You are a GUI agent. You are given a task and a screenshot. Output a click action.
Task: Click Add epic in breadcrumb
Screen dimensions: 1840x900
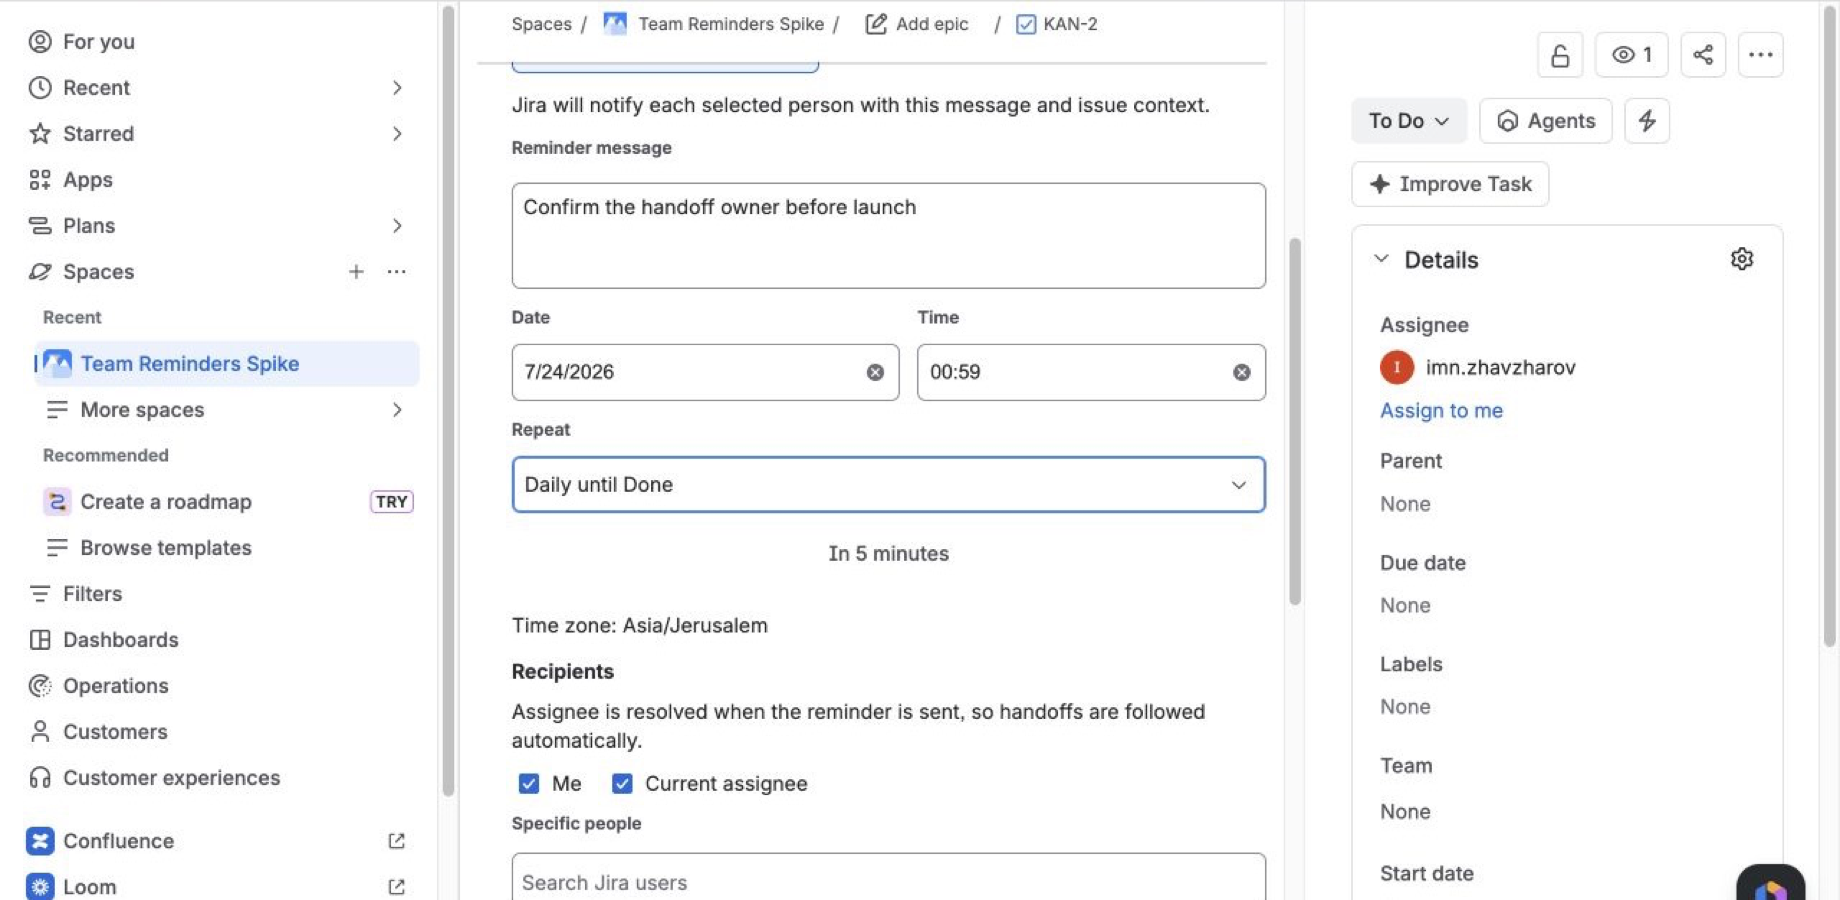tap(917, 23)
